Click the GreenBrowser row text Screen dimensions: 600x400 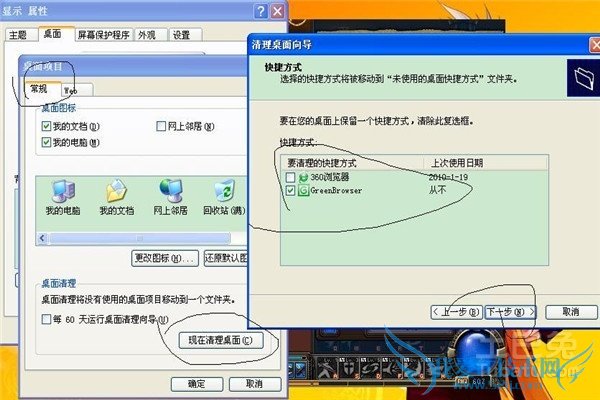tap(336, 190)
